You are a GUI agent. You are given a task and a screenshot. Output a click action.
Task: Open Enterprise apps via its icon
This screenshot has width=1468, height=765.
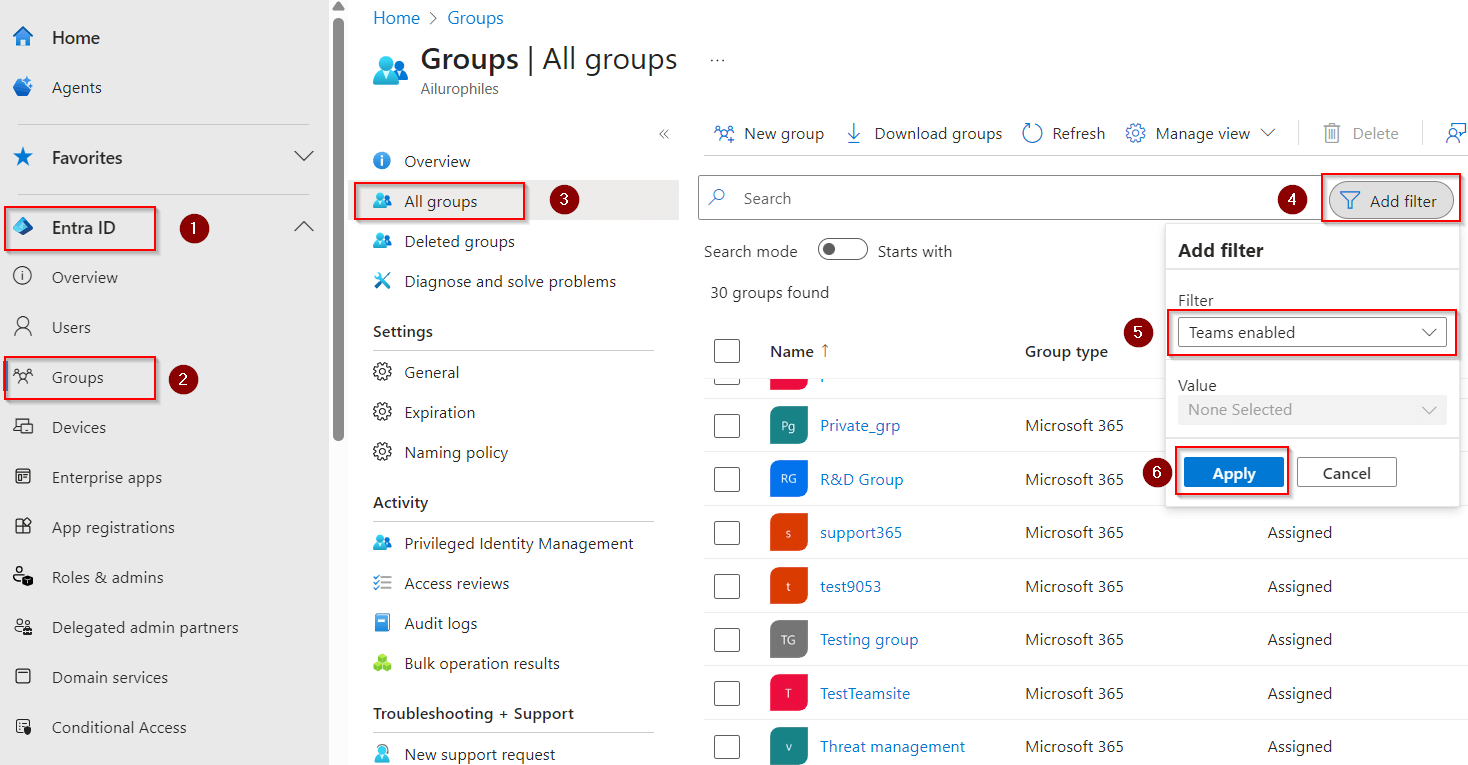pyautogui.click(x=24, y=477)
